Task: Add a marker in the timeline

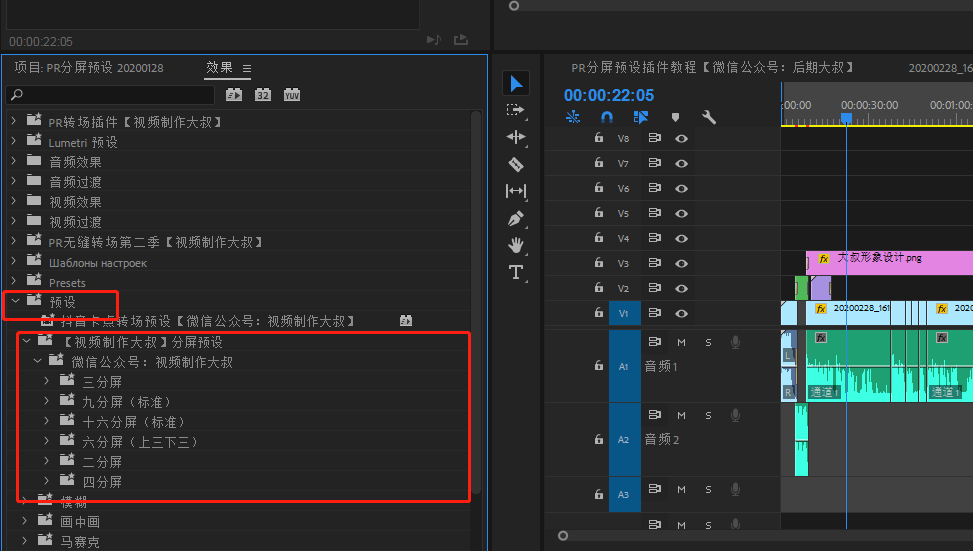Action: [675, 117]
